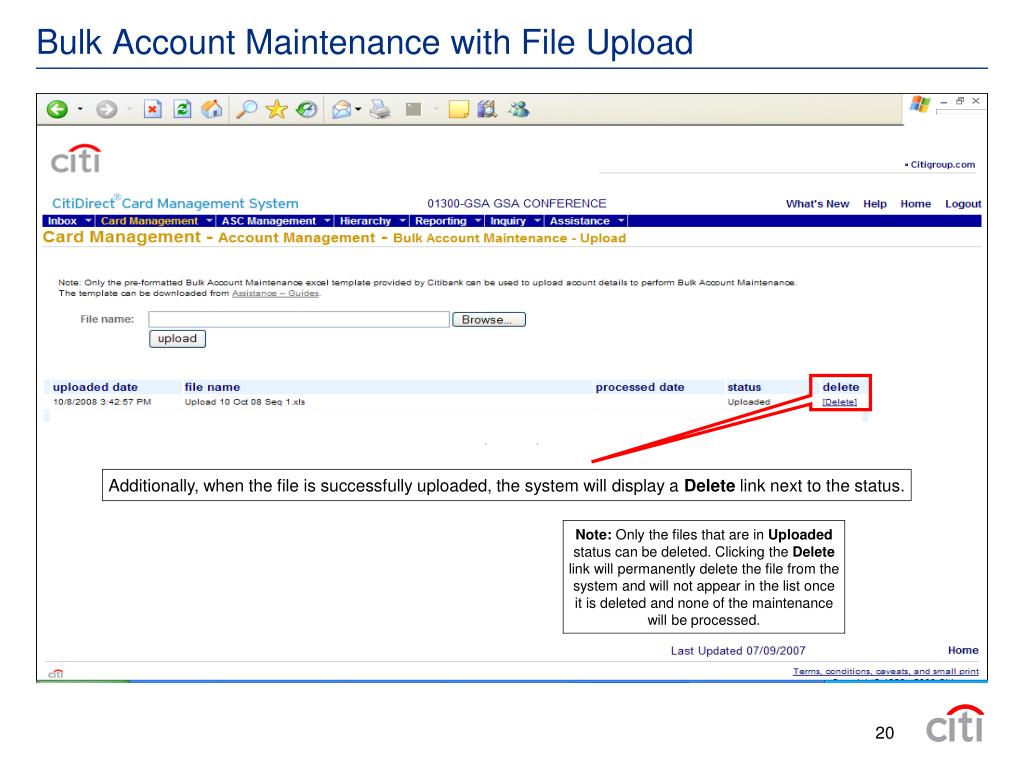Open the Assistance – Guides link
This screenshot has height=768, width=1024.
click(x=276, y=293)
